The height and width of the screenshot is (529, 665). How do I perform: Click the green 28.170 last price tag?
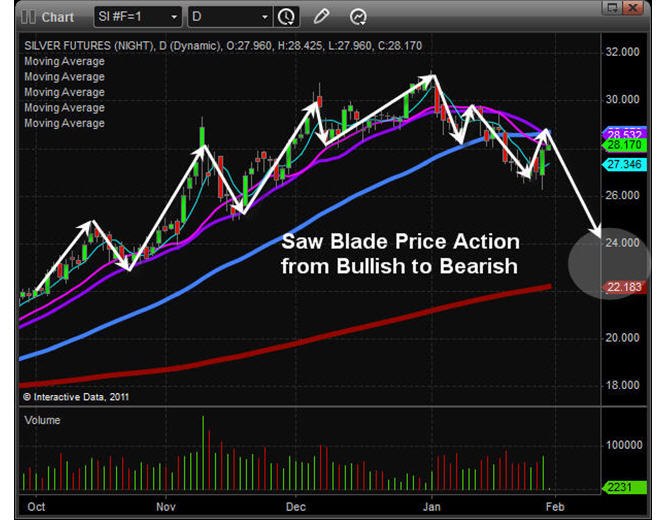click(x=625, y=145)
